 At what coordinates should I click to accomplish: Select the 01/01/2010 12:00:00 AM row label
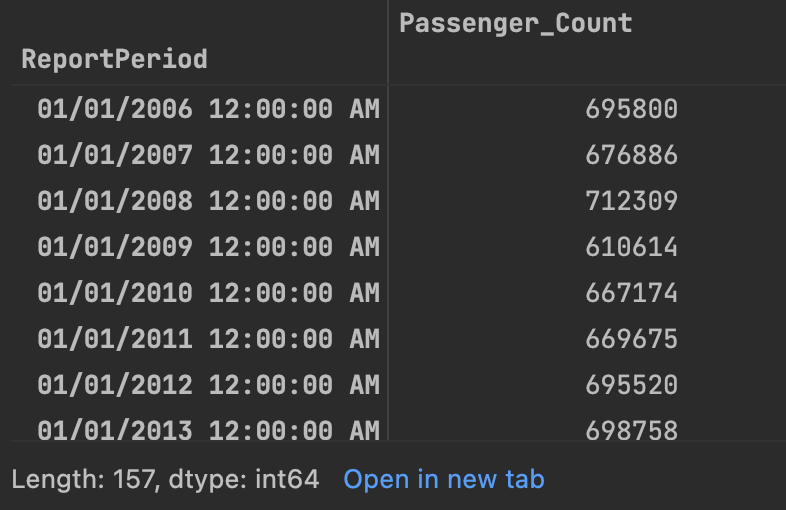[x=209, y=293]
